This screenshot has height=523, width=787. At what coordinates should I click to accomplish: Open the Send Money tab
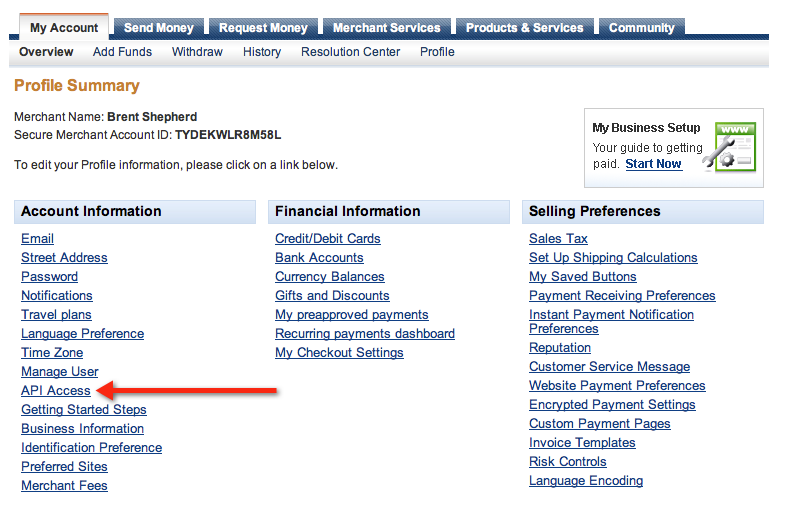(x=159, y=28)
